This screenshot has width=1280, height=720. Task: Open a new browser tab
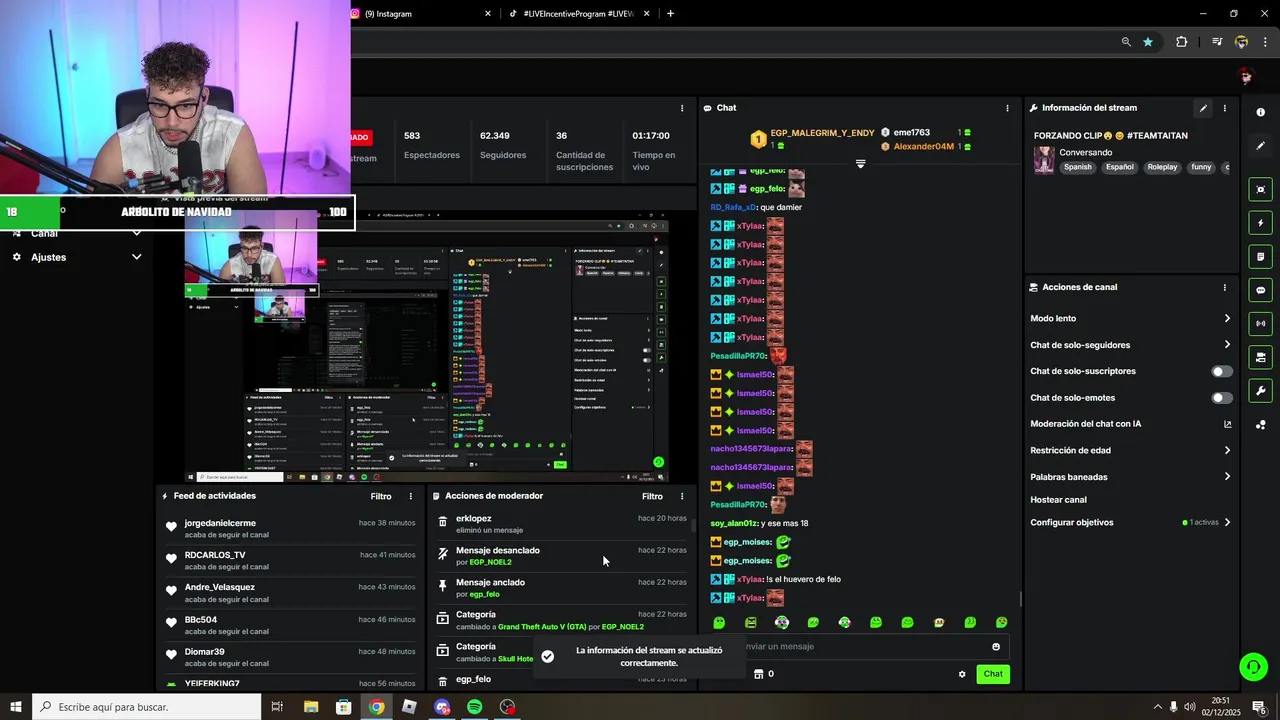click(670, 14)
